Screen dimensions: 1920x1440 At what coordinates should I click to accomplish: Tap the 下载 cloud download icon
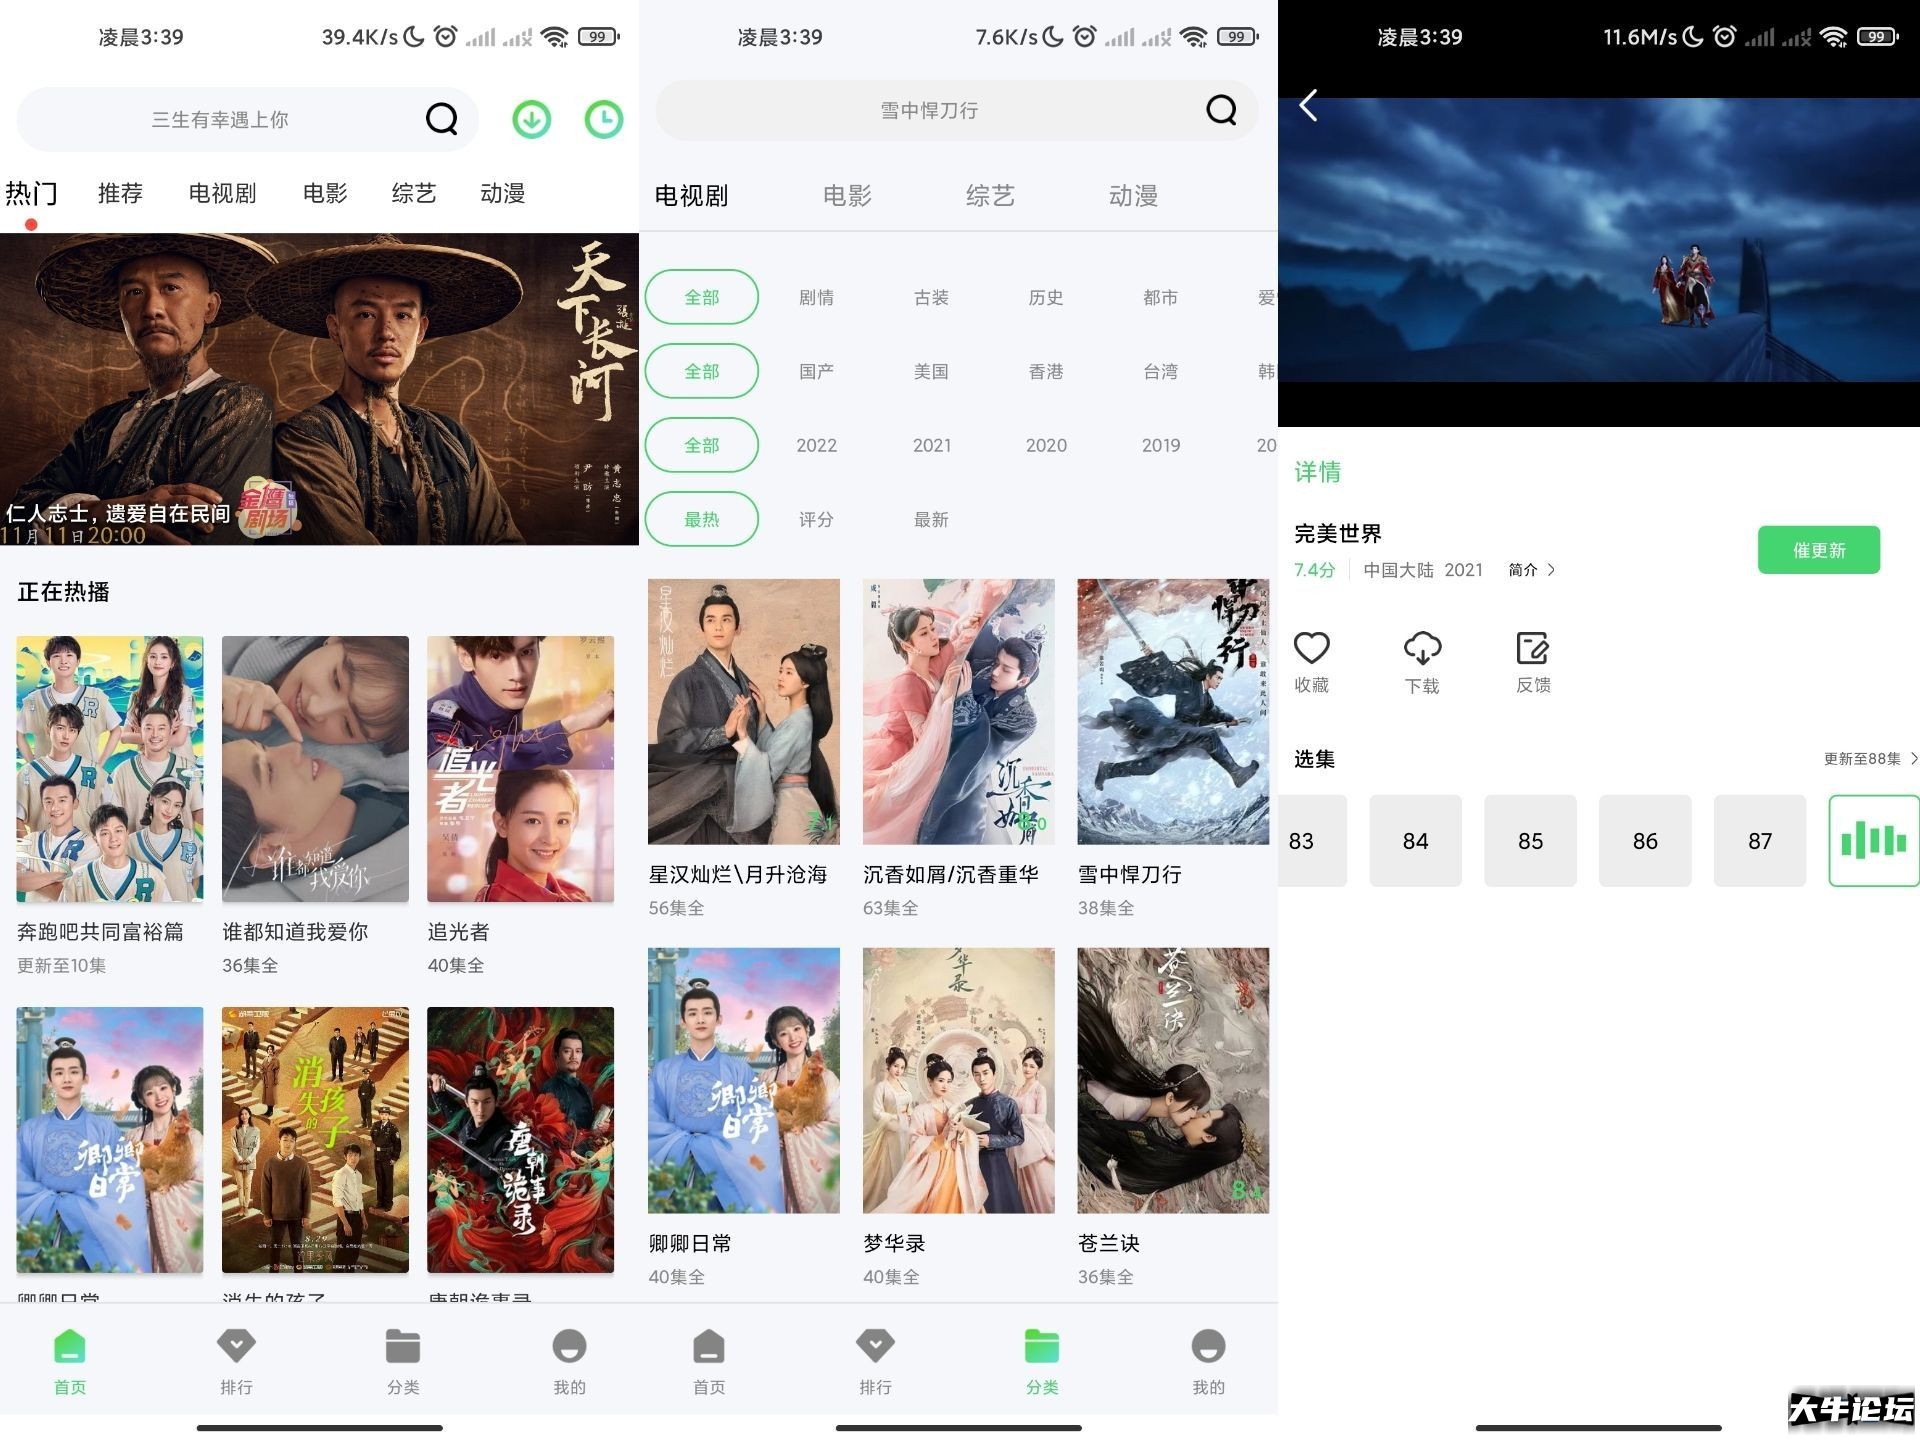(1422, 648)
